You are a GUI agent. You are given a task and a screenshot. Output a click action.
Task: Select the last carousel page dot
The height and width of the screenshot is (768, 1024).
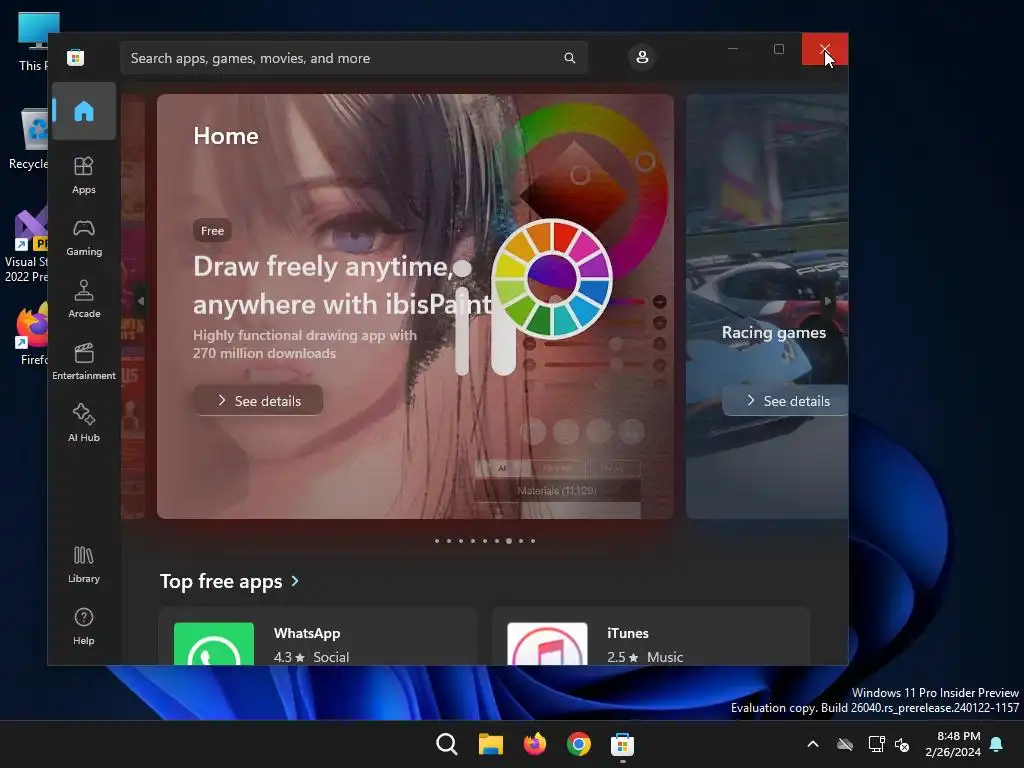coord(533,541)
